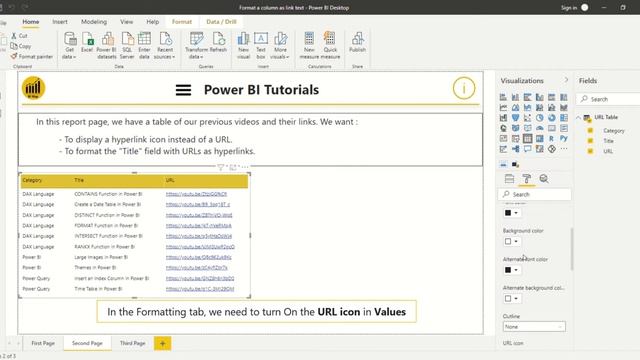Select the Clustered column chart visualization
The image size is (640, 360).
tap(540, 97)
